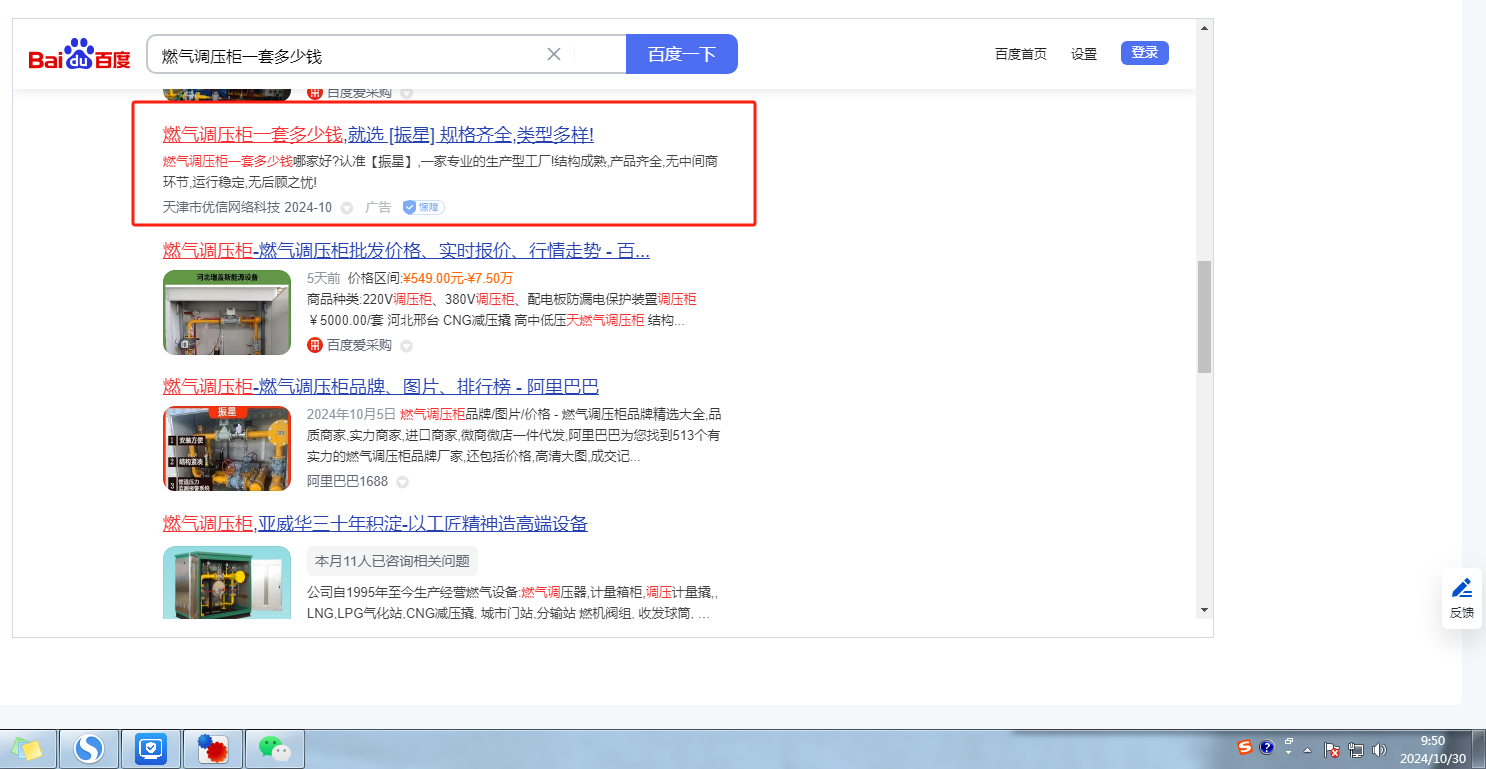
Task: Open Sogou browser from the taskbar
Action: [x=89, y=748]
